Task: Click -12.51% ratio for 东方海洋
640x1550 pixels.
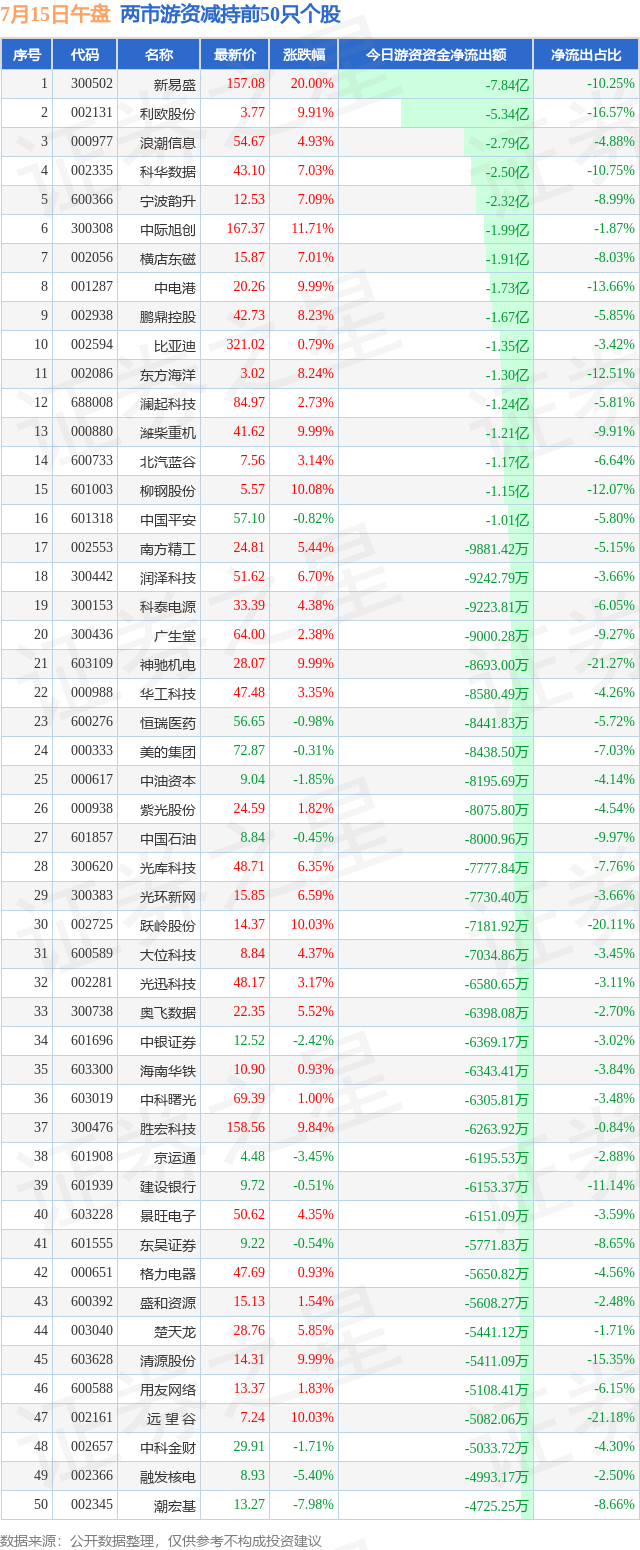Action: pyautogui.click(x=611, y=374)
